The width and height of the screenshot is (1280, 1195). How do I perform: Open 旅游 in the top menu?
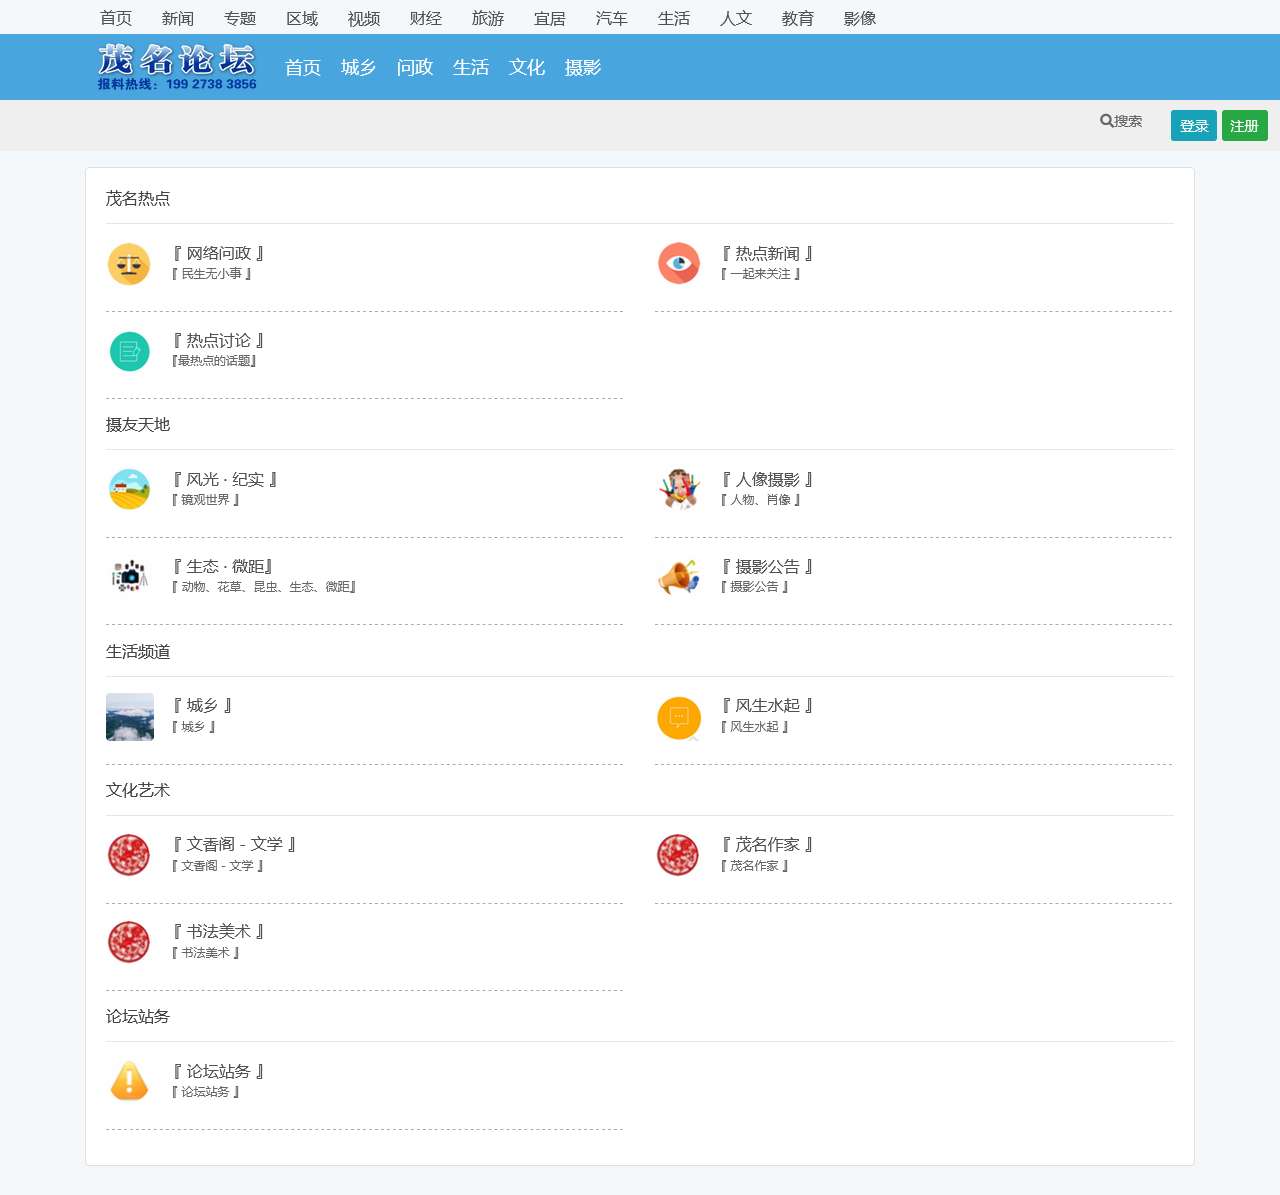tap(488, 18)
